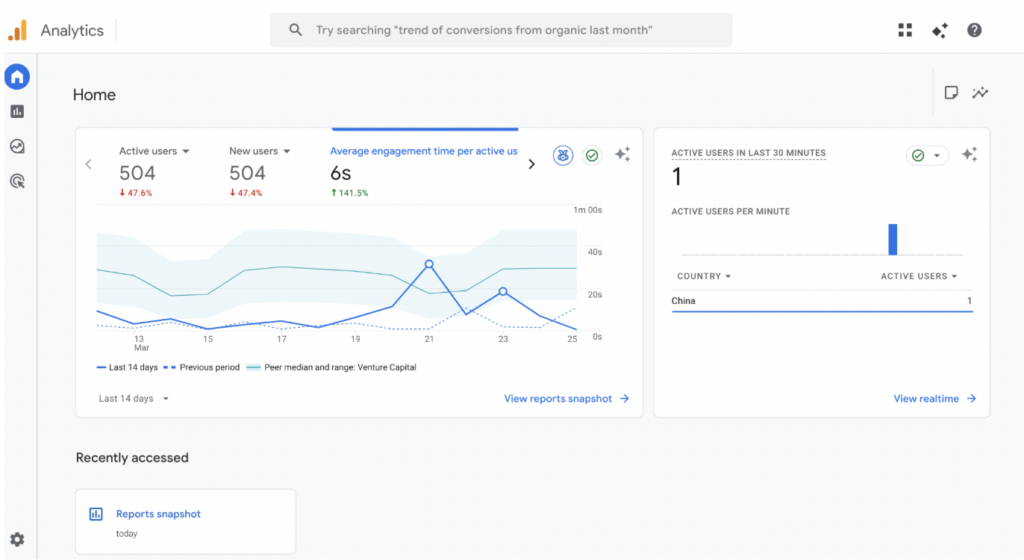Click the note icon beside Home title
This screenshot has width=1024, height=560.
point(951,93)
